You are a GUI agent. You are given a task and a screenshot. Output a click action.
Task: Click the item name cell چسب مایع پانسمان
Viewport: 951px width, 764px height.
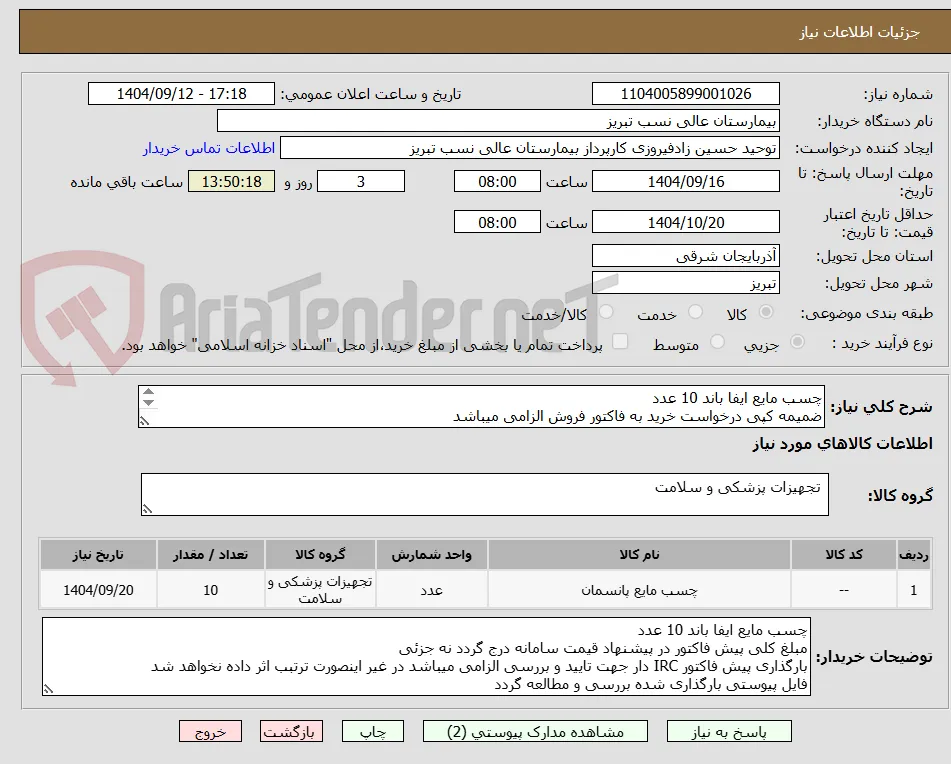[x=639, y=590]
